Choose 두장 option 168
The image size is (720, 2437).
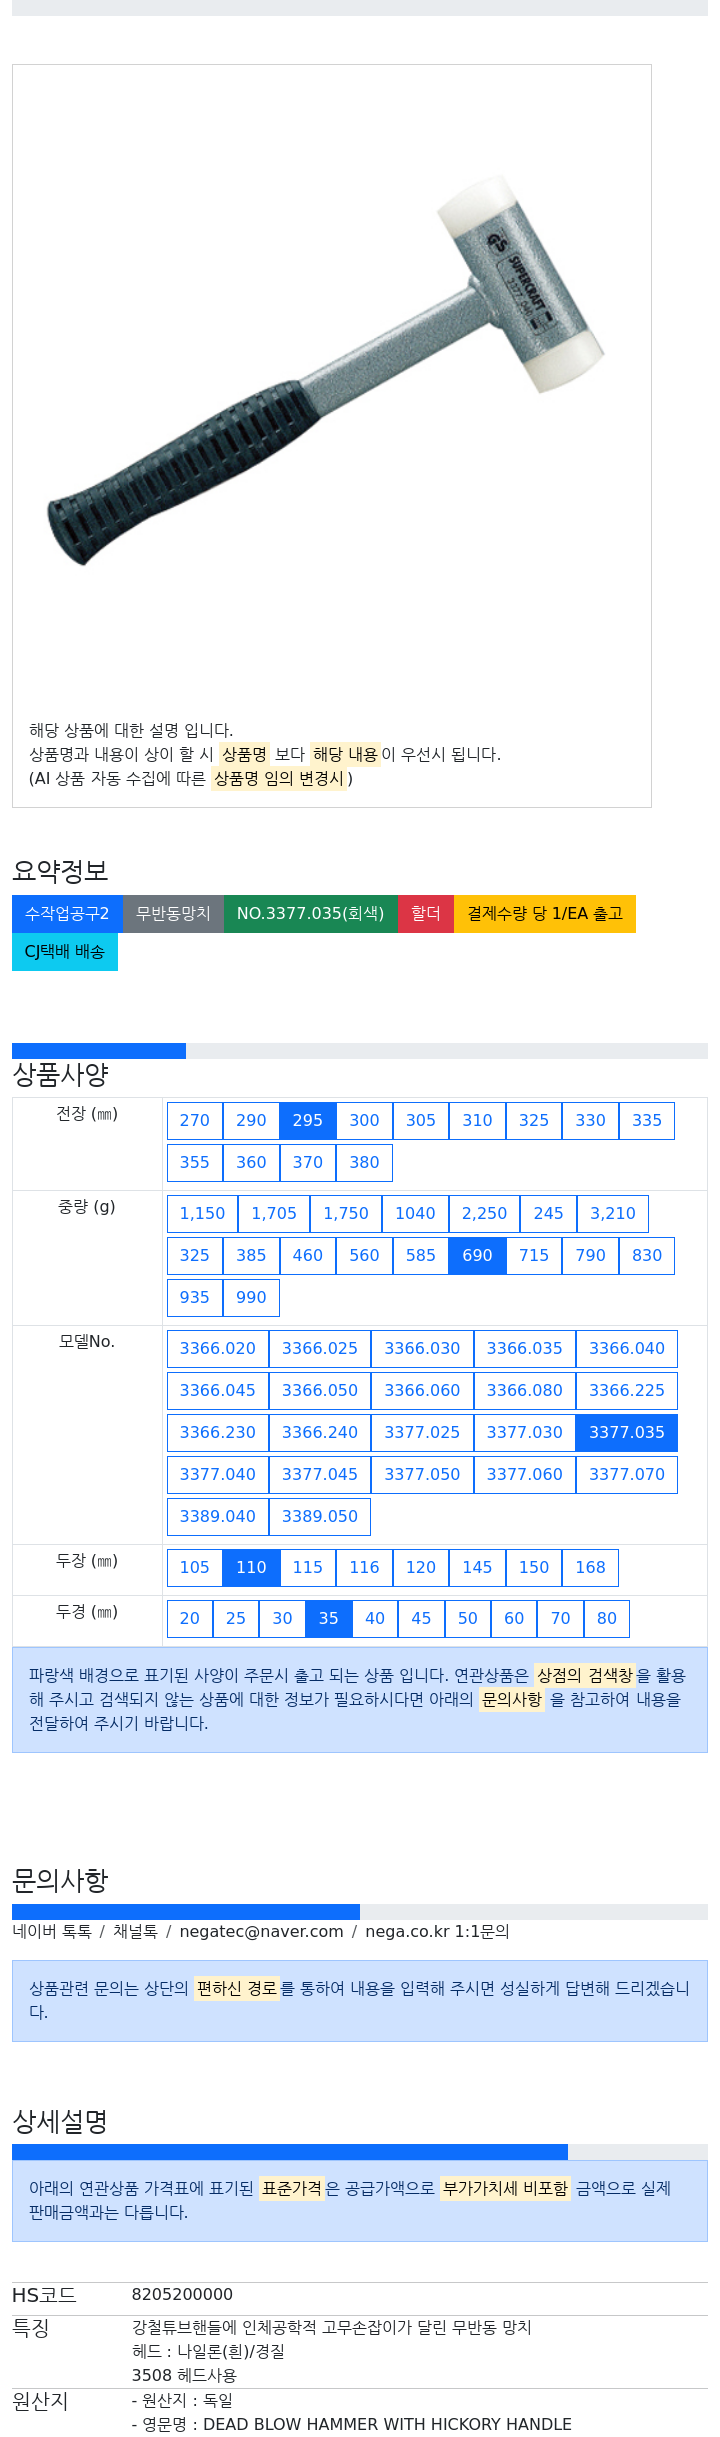(x=590, y=1568)
